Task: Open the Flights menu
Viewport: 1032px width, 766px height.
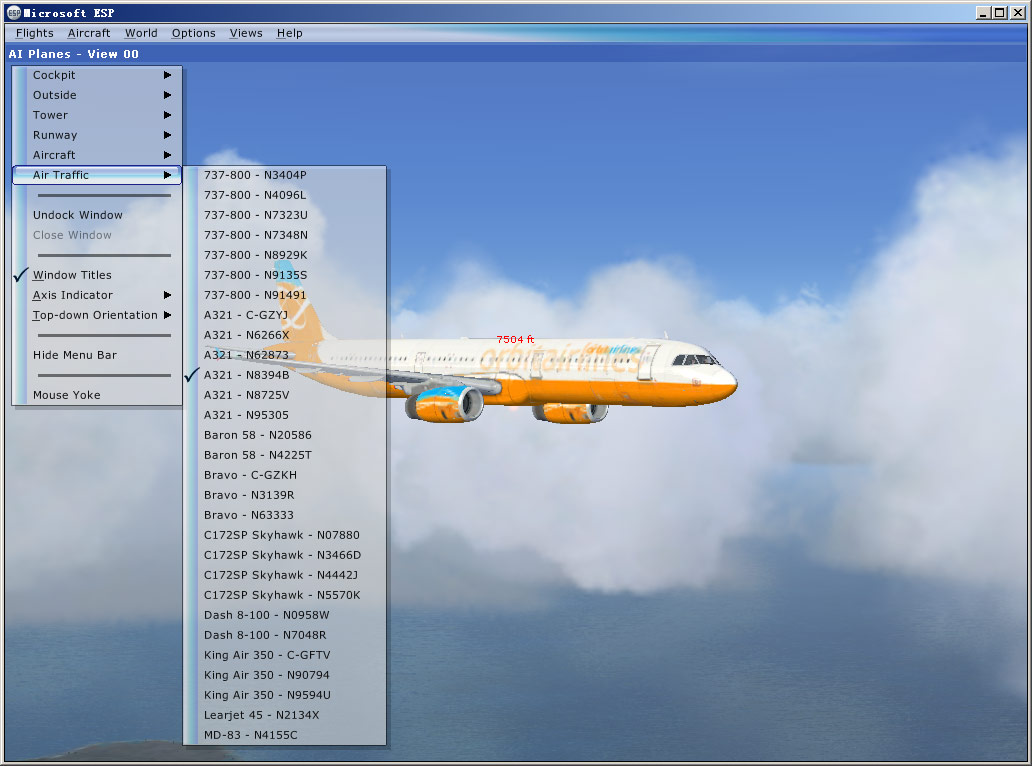Action: (34, 33)
